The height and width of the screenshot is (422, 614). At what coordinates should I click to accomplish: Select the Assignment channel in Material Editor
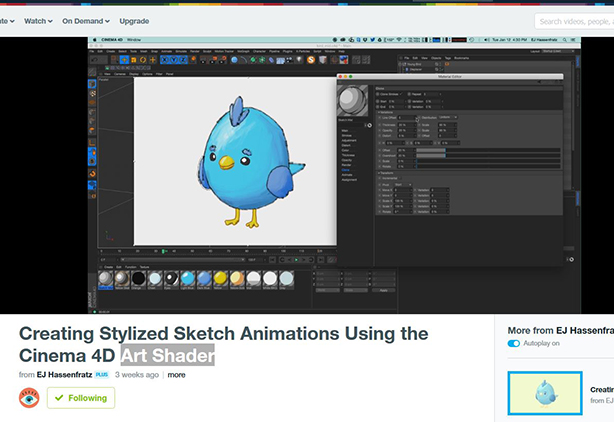tap(349, 180)
